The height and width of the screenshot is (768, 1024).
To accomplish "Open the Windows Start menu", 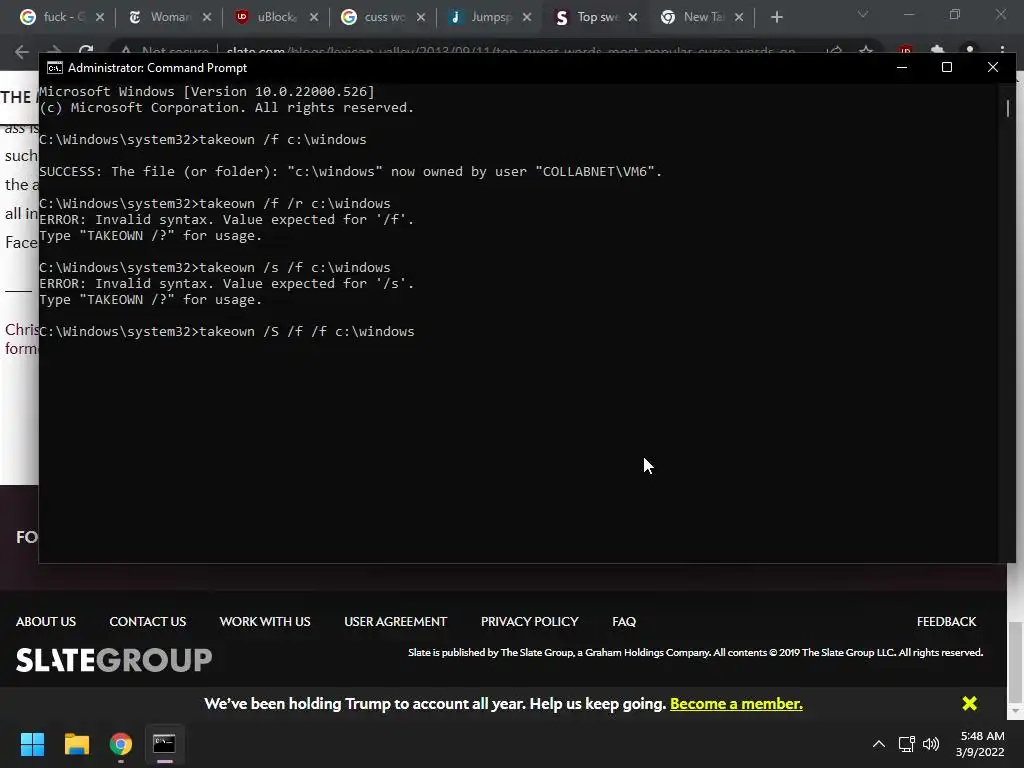I will (x=32, y=744).
